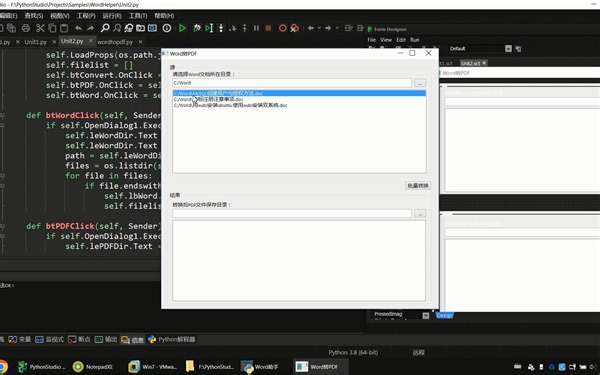Click the Redo arrow icon
This screenshot has width=600, height=375.
click(x=90, y=28)
